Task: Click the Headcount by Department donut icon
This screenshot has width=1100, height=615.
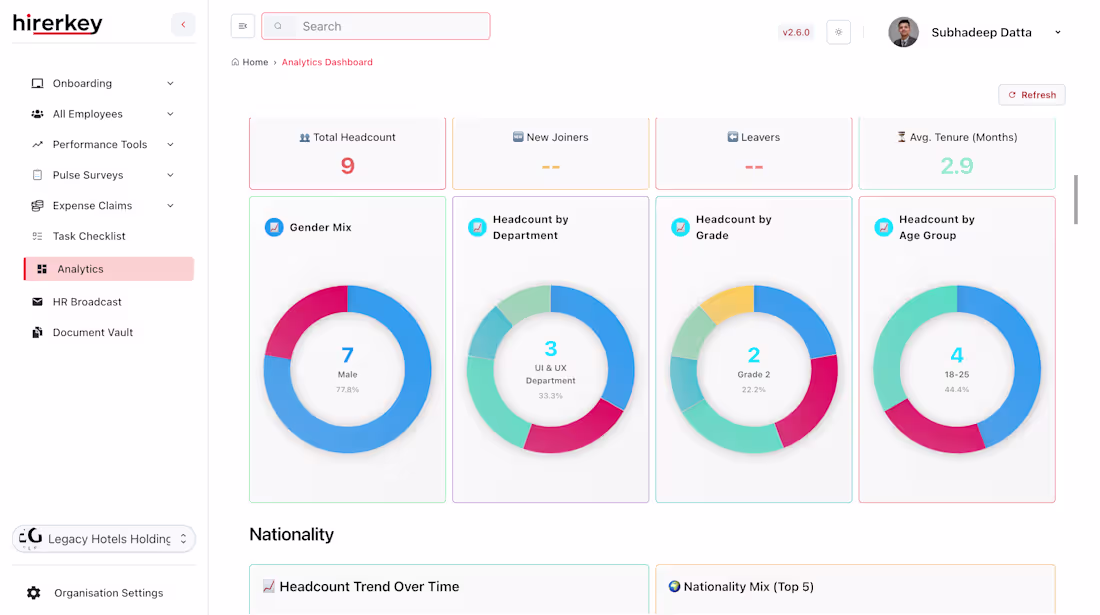Action: click(478, 227)
